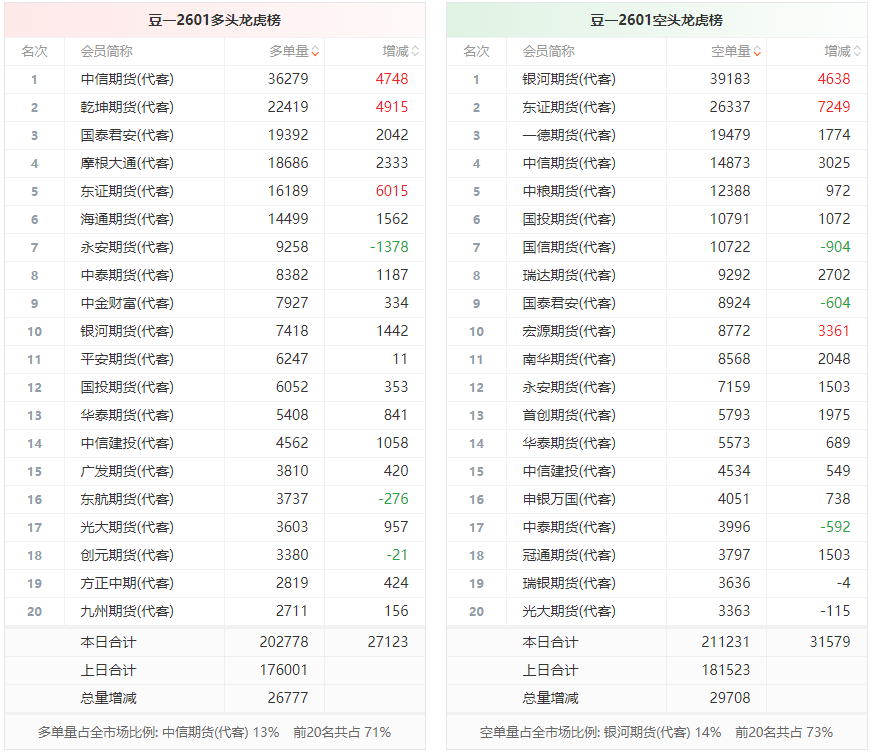Select short total 211231
Screen dimensions: 873x755
click(726, 642)
